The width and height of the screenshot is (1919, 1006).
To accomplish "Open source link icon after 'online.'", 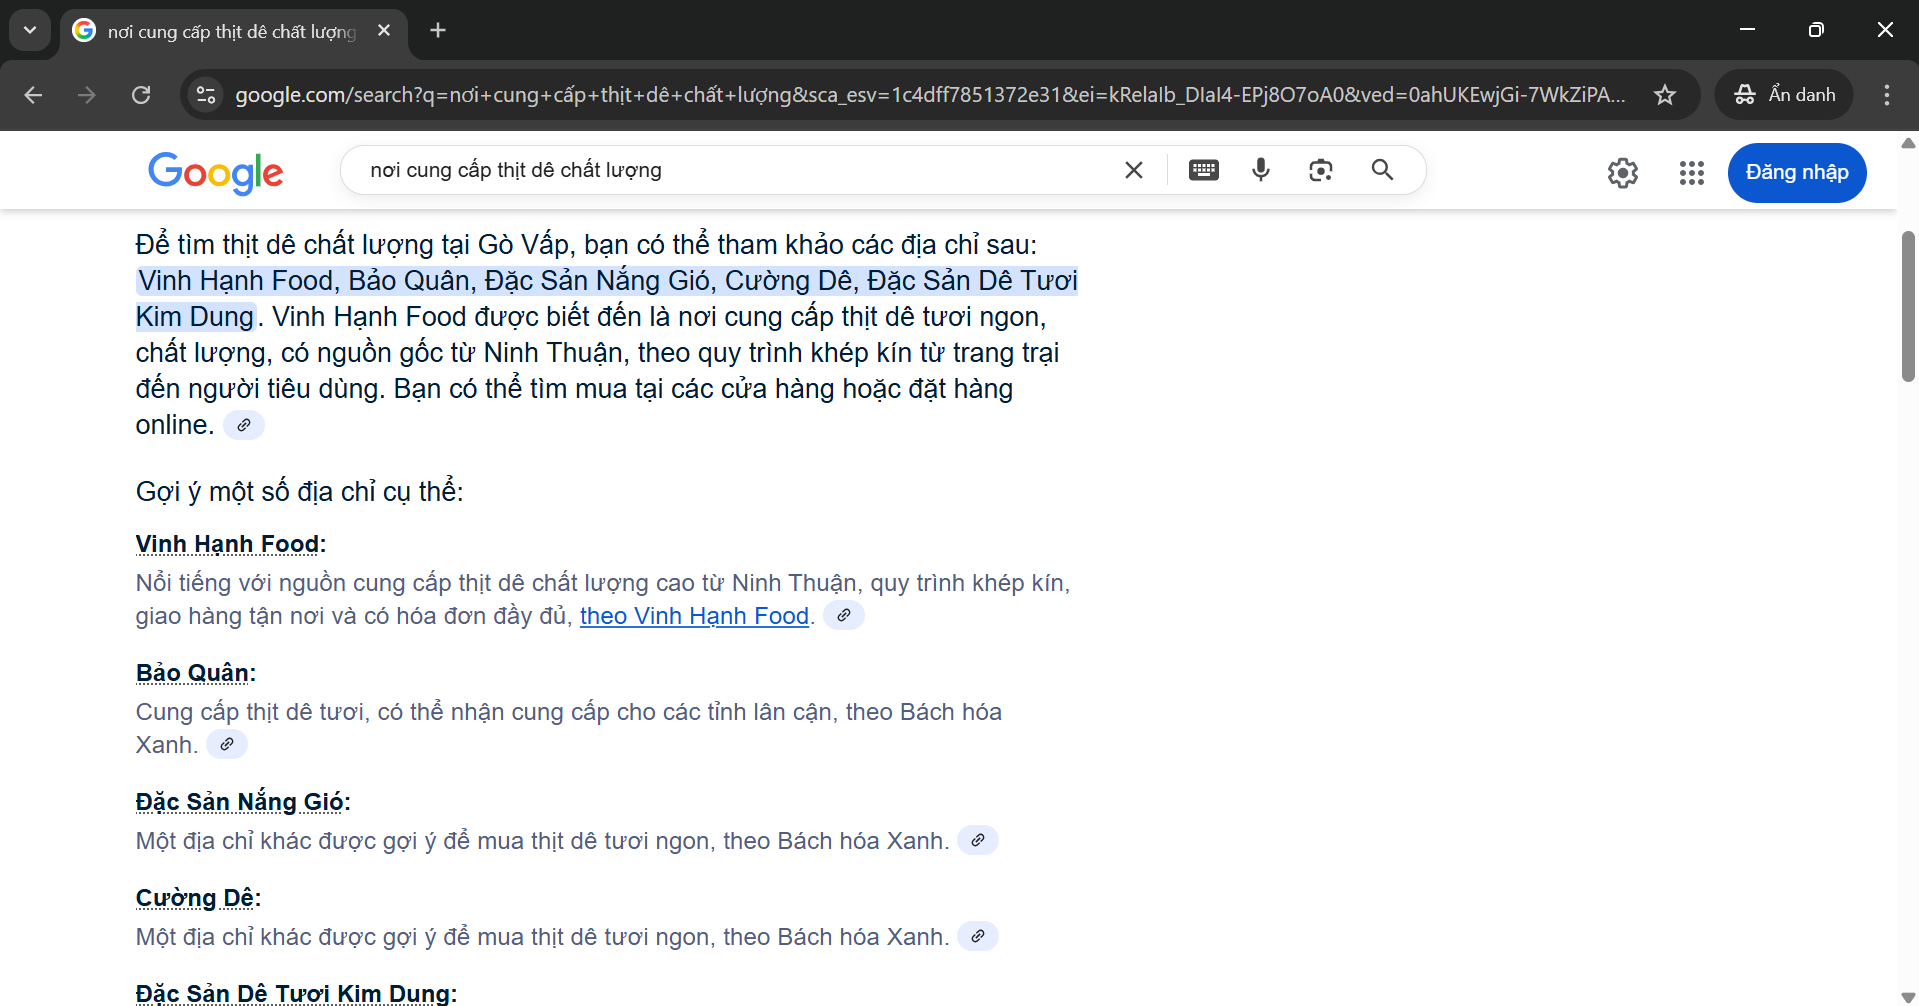I will (x=244, y=425).
